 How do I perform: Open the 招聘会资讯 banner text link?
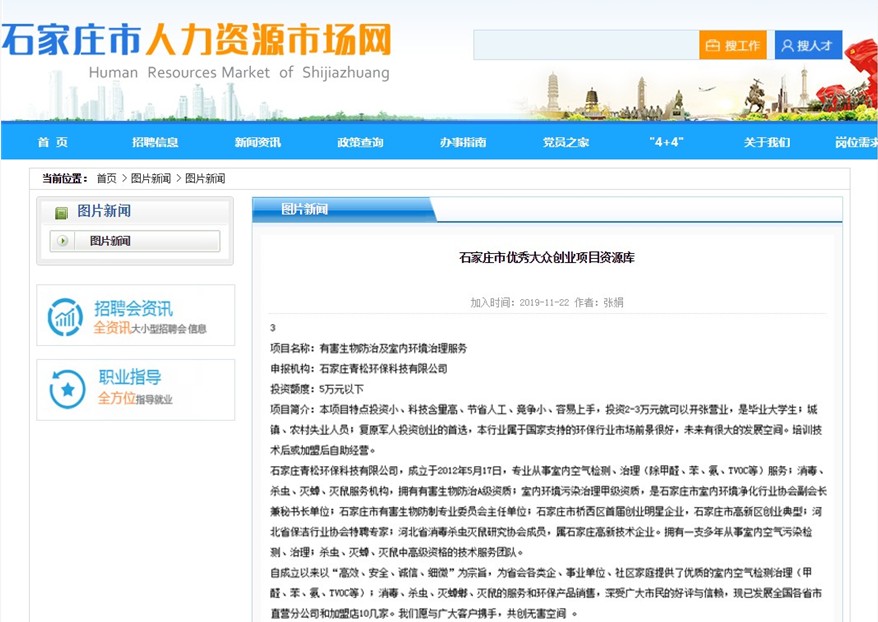point(133,308)
